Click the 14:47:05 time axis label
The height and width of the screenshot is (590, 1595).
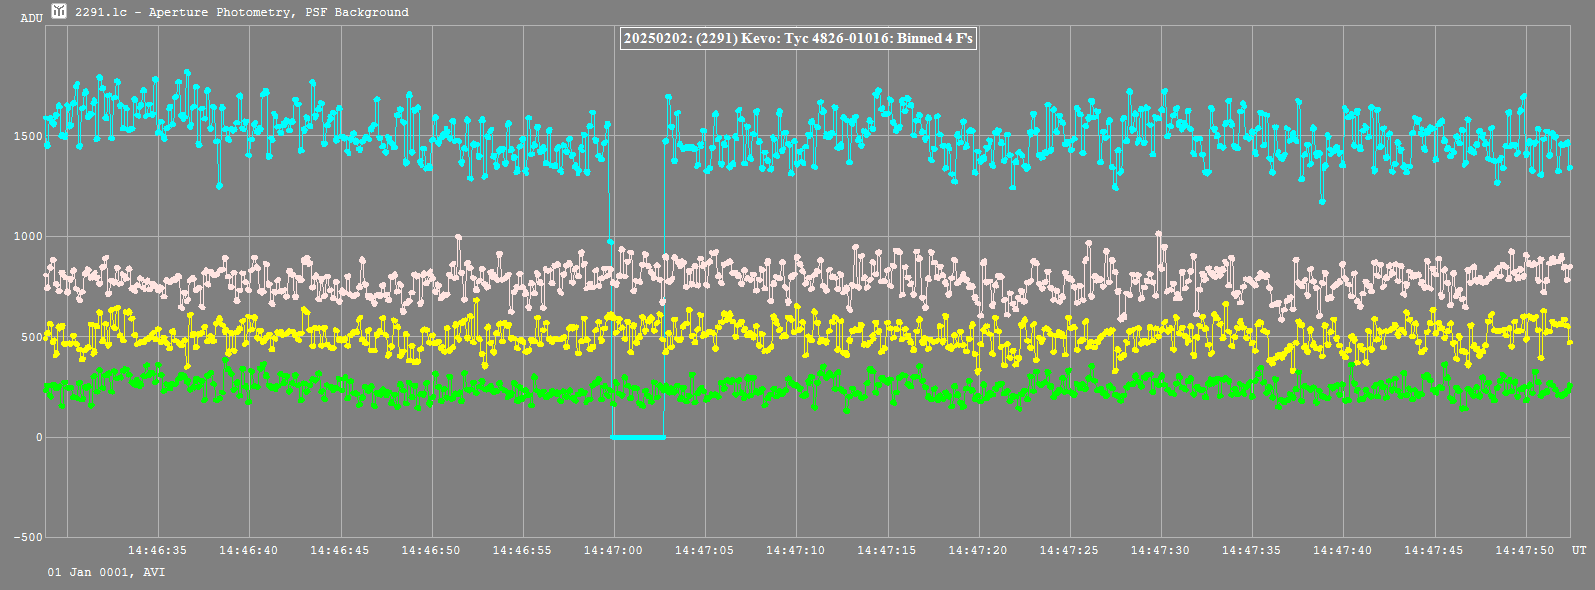pos(704,550)
